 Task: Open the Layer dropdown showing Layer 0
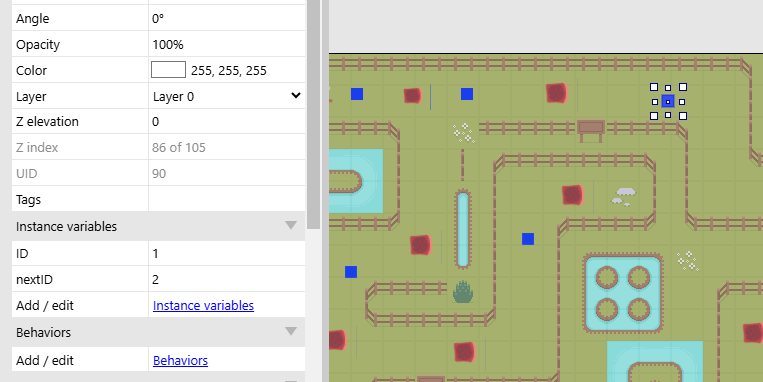(x=227, y=96)
